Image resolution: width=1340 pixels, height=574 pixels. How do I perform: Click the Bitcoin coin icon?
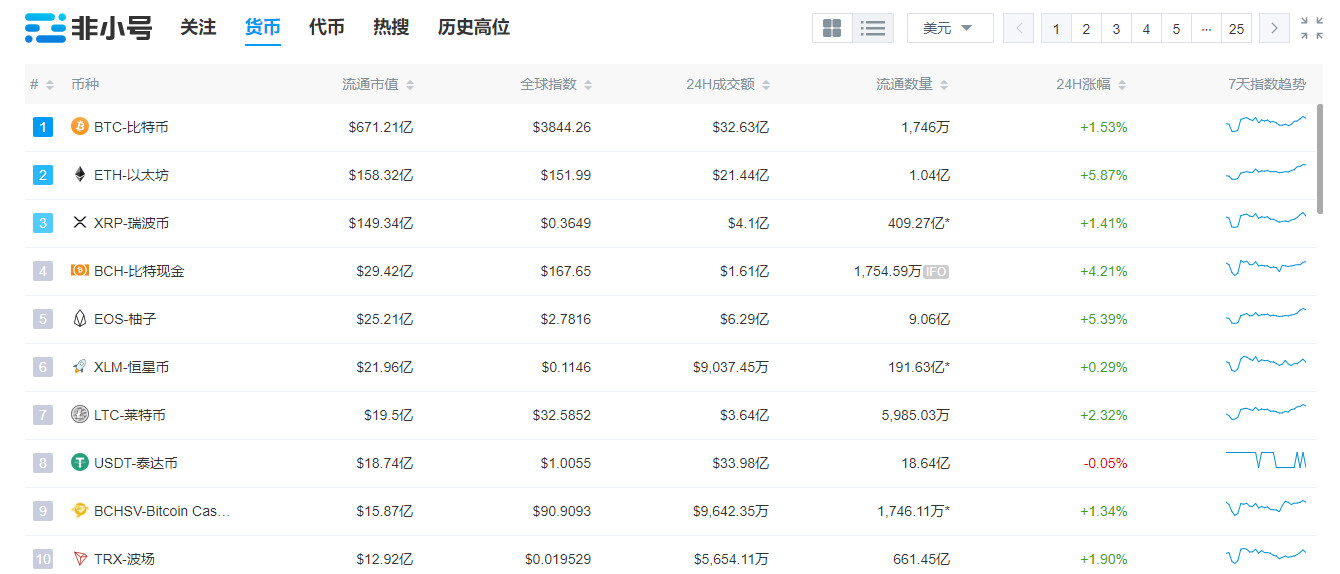(80, 127)
